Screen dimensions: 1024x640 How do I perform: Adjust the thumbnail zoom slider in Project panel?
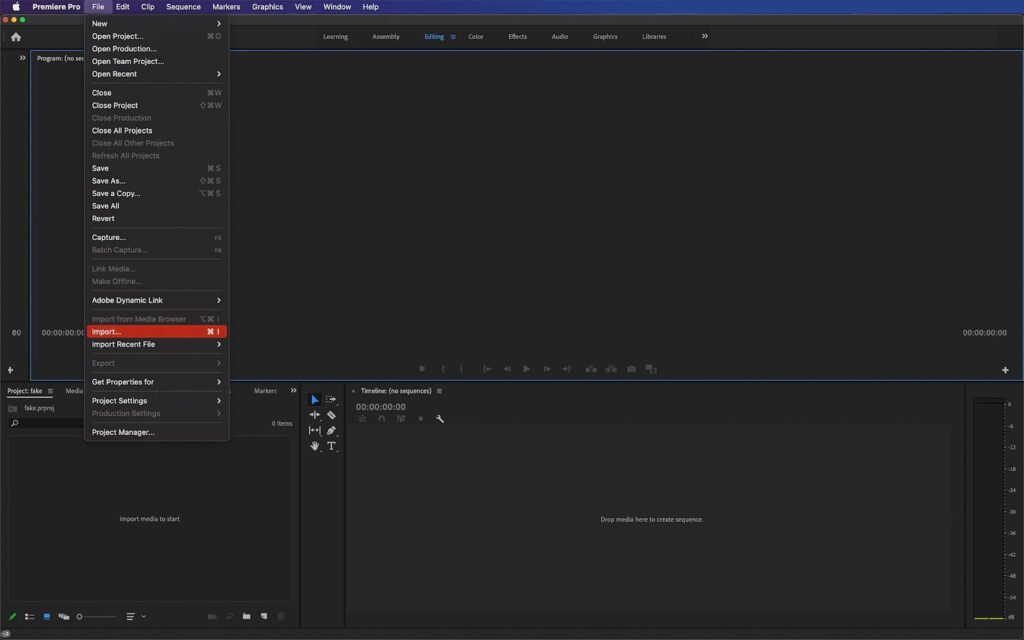[x=96, y=616]
